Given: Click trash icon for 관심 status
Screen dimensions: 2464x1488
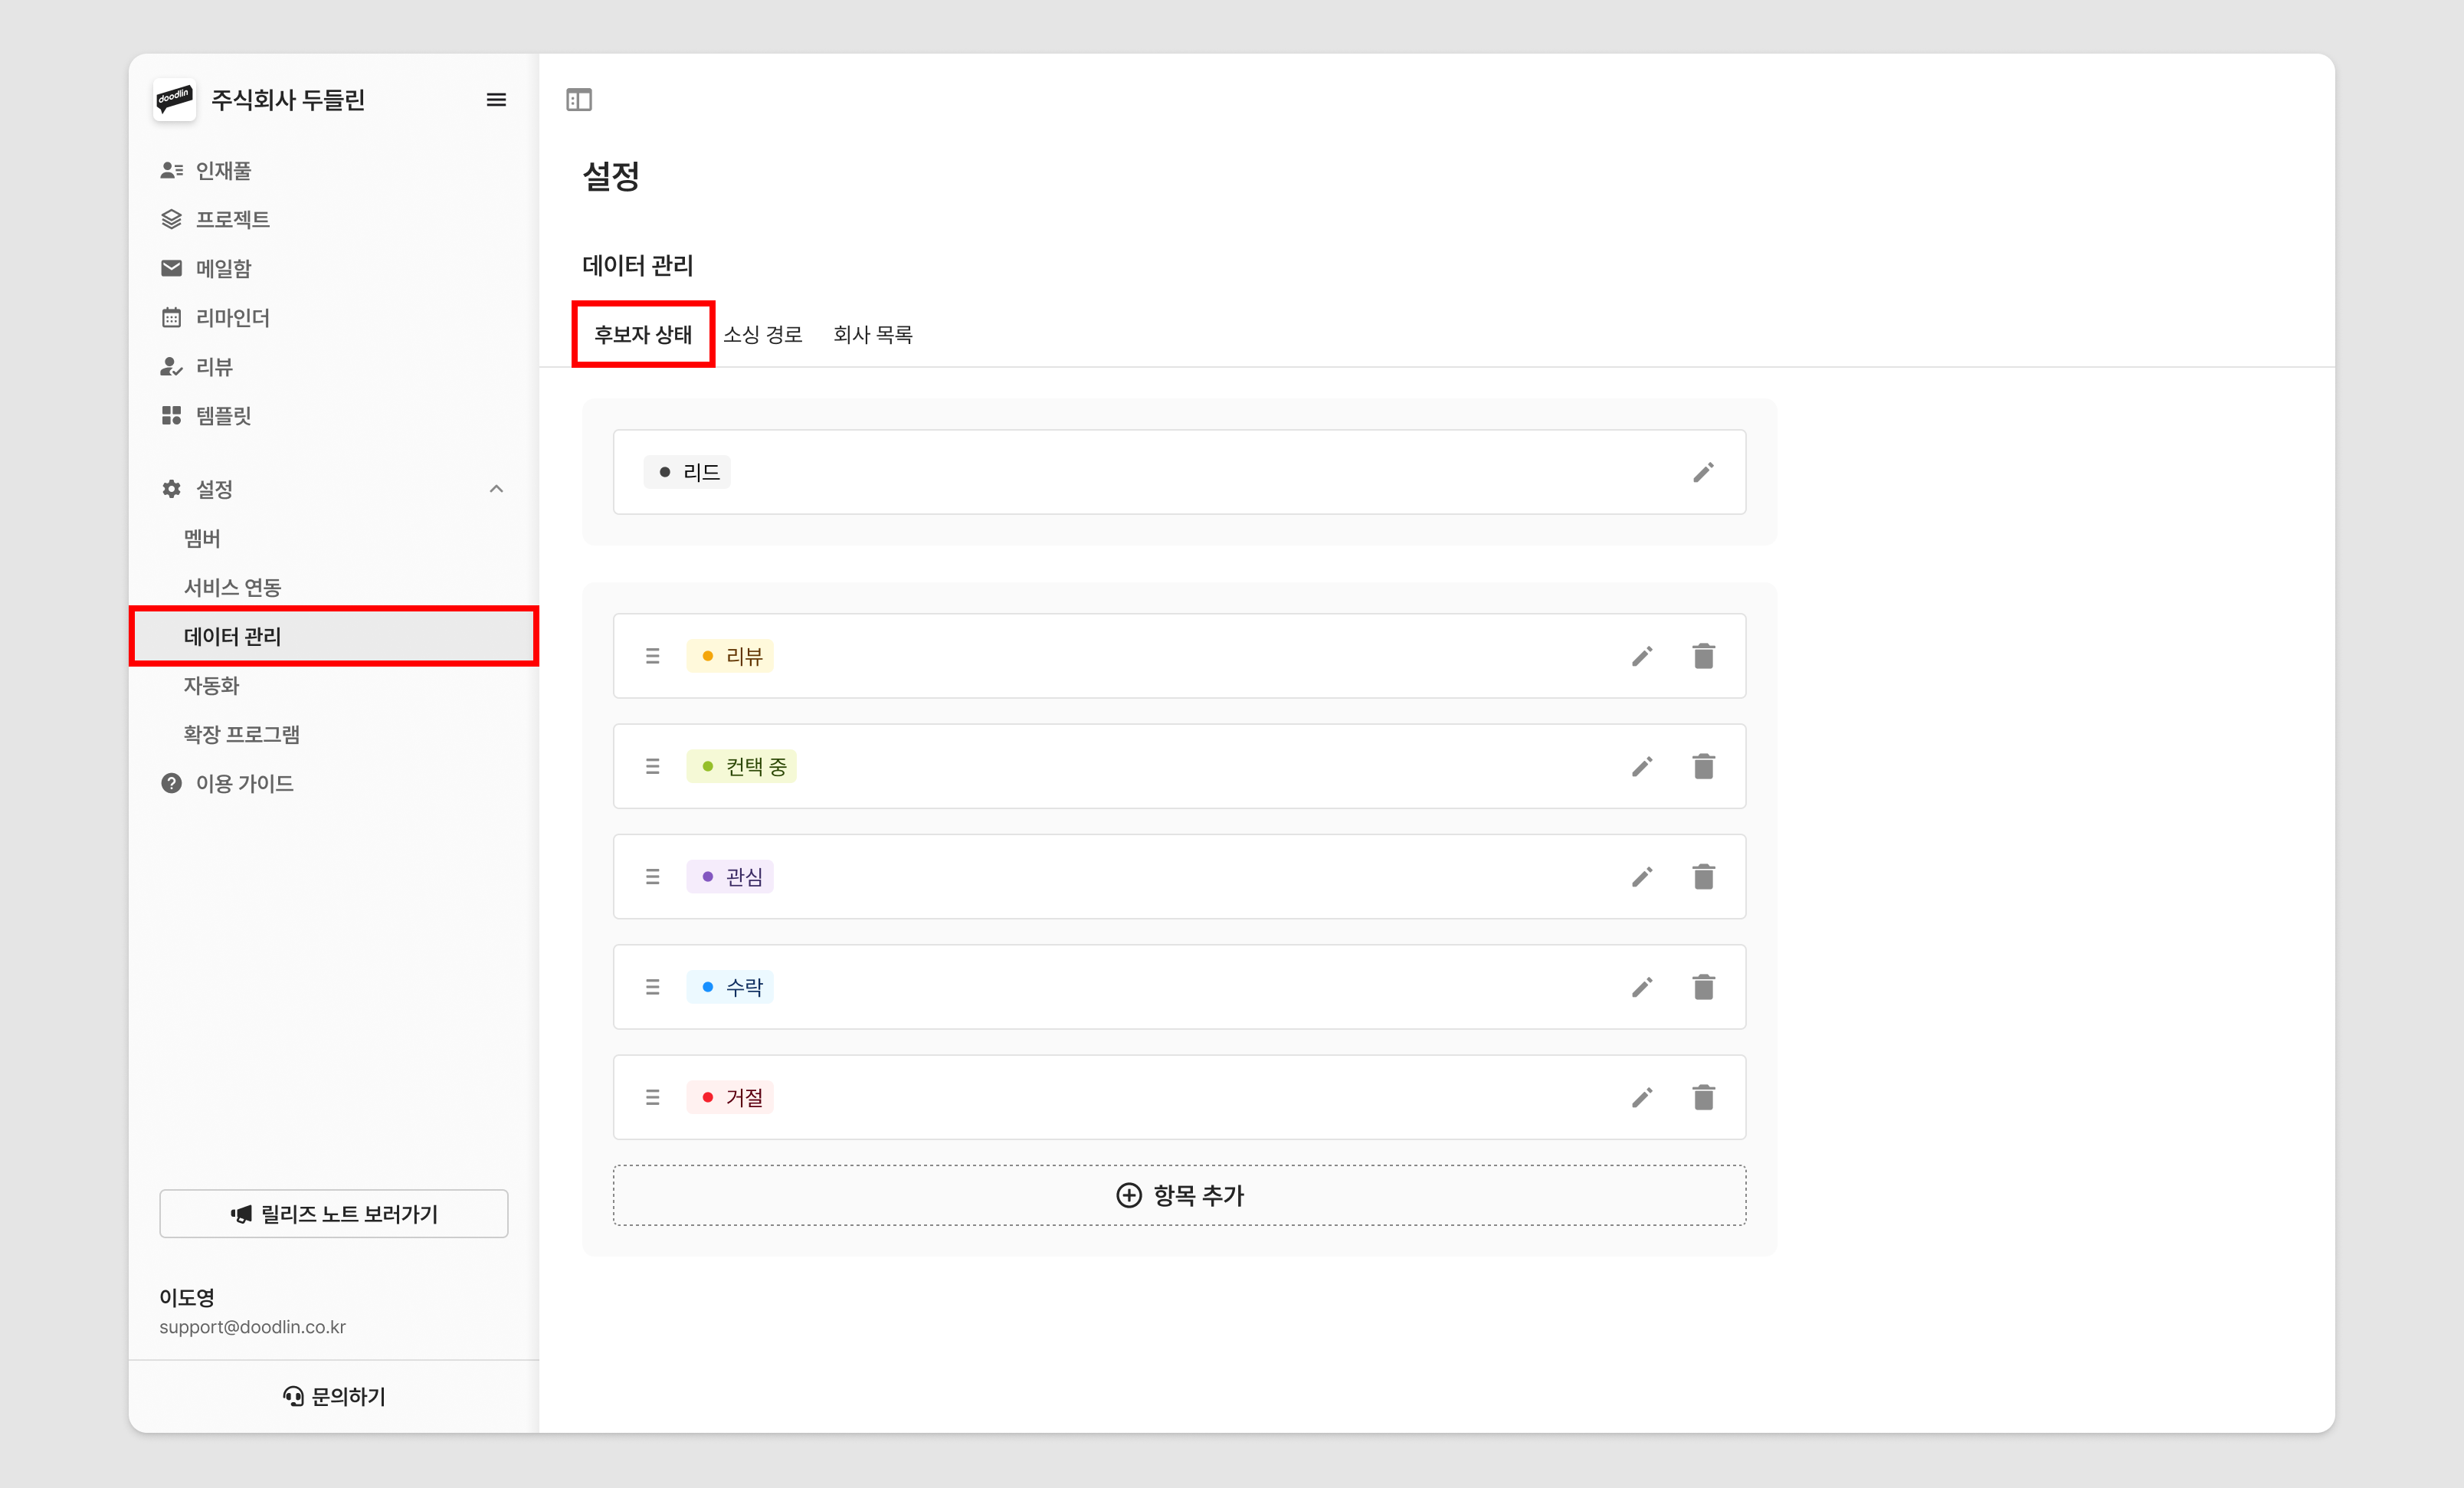Looking at the screenshot, I should (x=1703, y=877).
